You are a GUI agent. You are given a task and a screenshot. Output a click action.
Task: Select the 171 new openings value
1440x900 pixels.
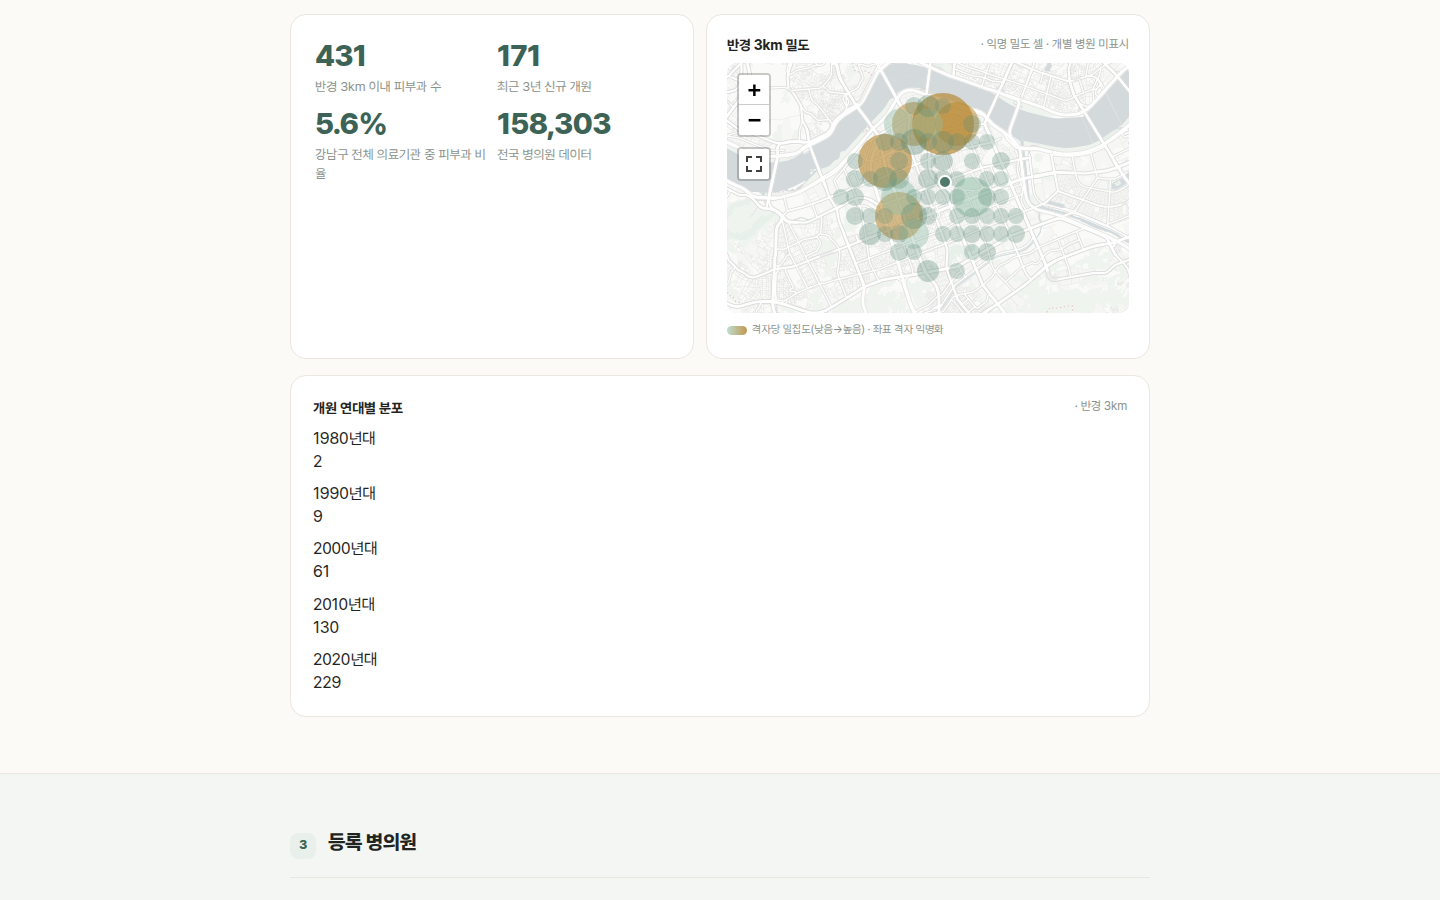click(518, 56)
